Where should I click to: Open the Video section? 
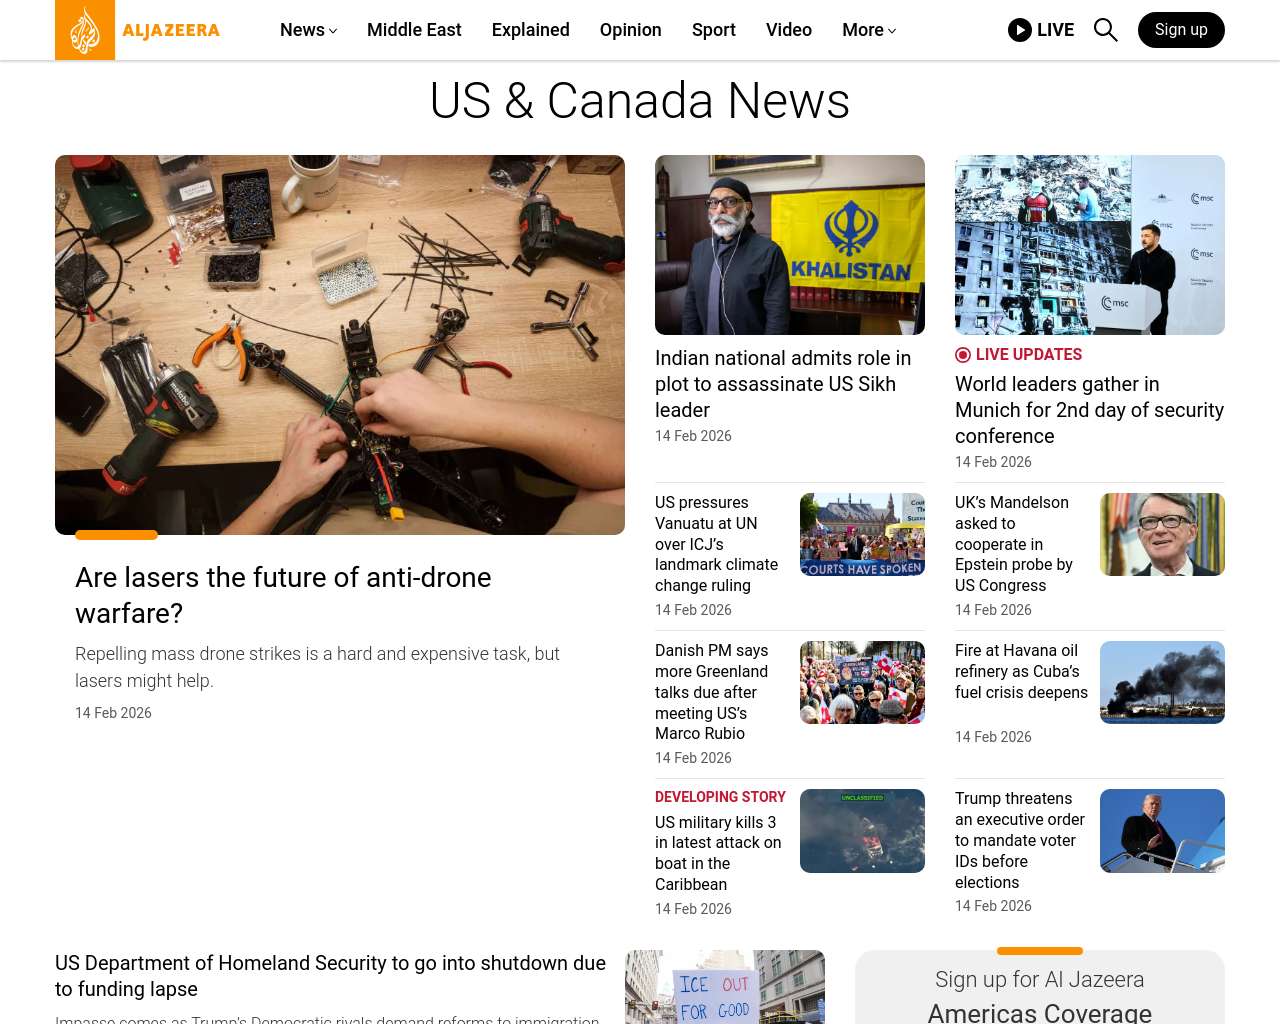[789, 30]
